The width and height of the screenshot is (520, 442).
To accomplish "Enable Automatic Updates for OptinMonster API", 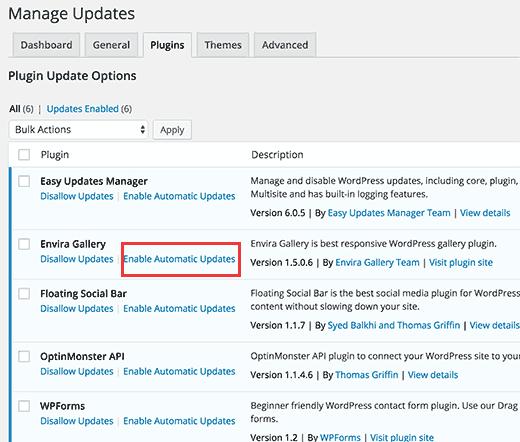I will coord(179,371).
